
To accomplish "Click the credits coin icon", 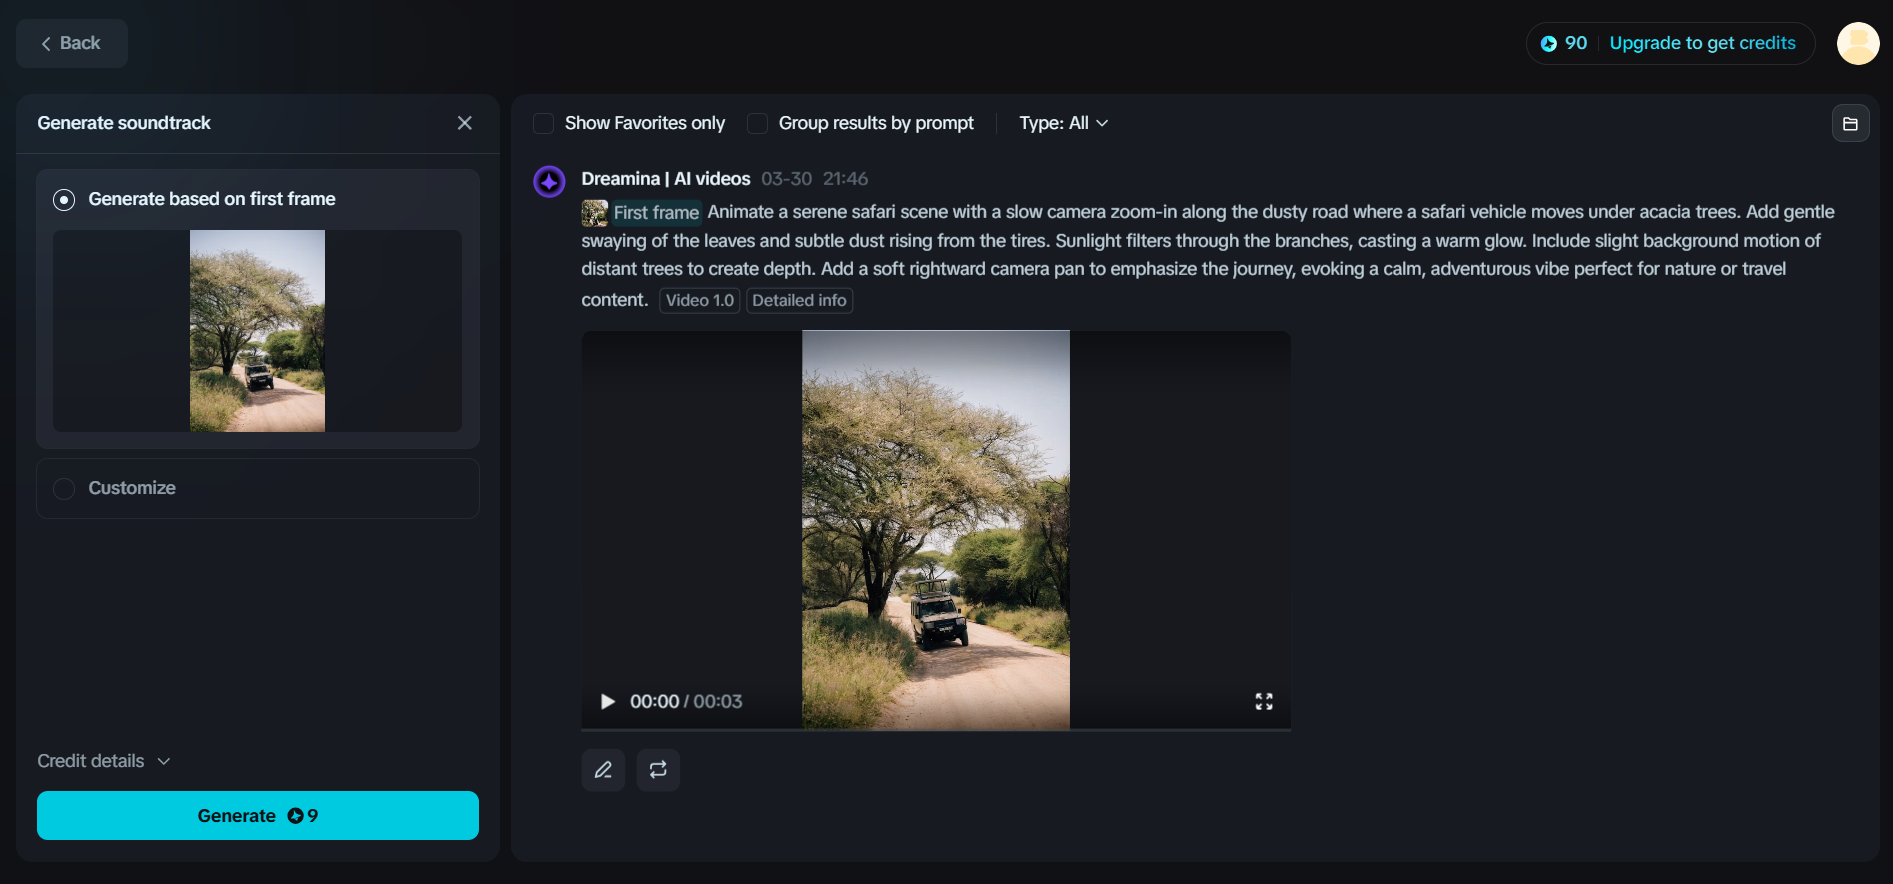I will tap(1549, 43).
